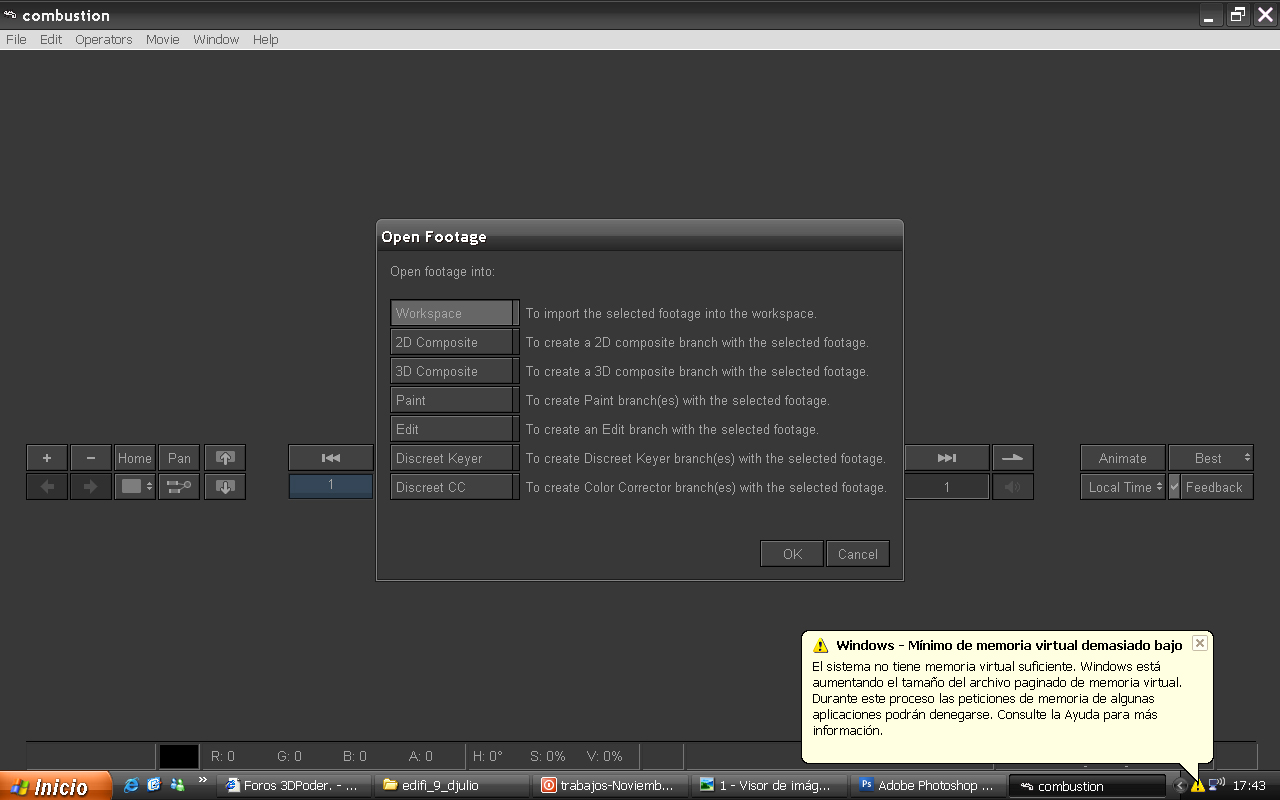
Task: Click the Home view button
Action: point(135,458)
